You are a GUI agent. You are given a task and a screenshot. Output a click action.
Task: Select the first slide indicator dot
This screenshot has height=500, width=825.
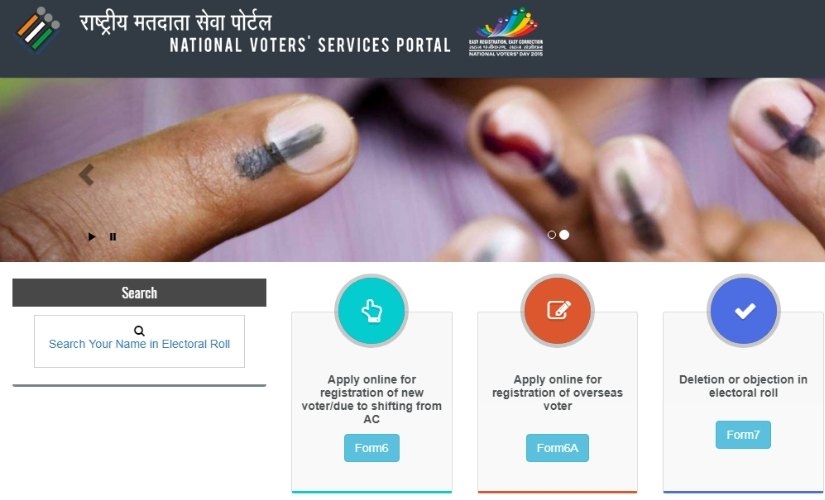551,235
